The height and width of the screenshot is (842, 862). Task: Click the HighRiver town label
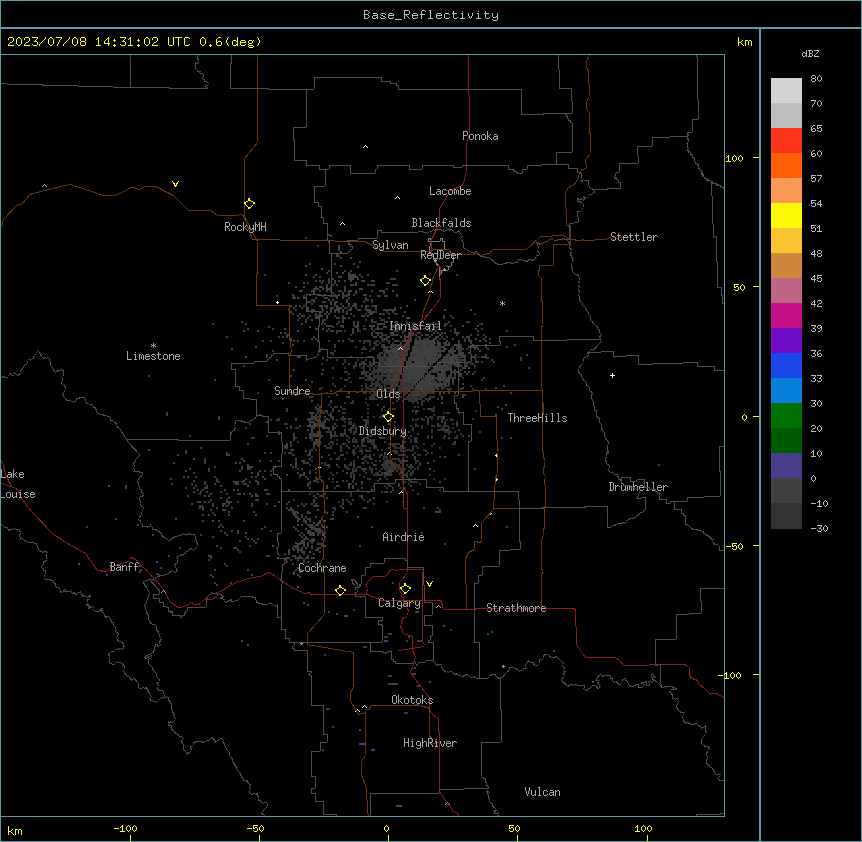(430, 743)
